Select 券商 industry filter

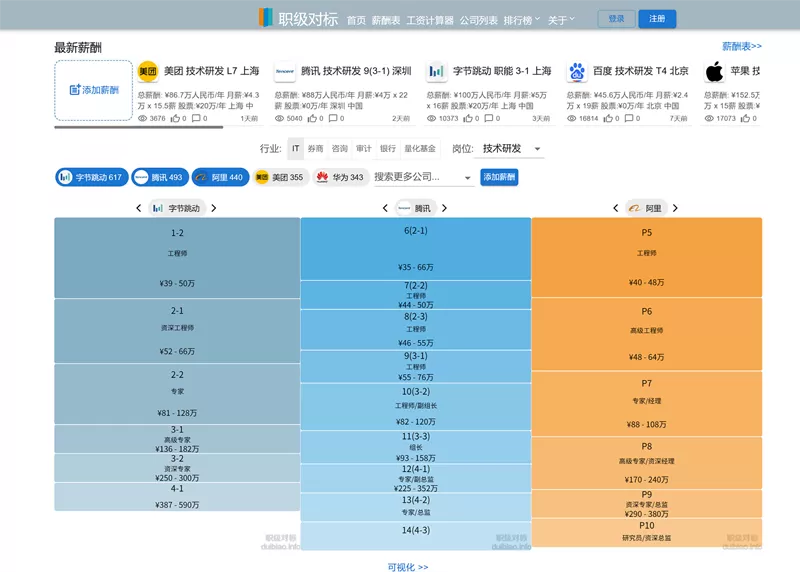click(x=315, y=148)
